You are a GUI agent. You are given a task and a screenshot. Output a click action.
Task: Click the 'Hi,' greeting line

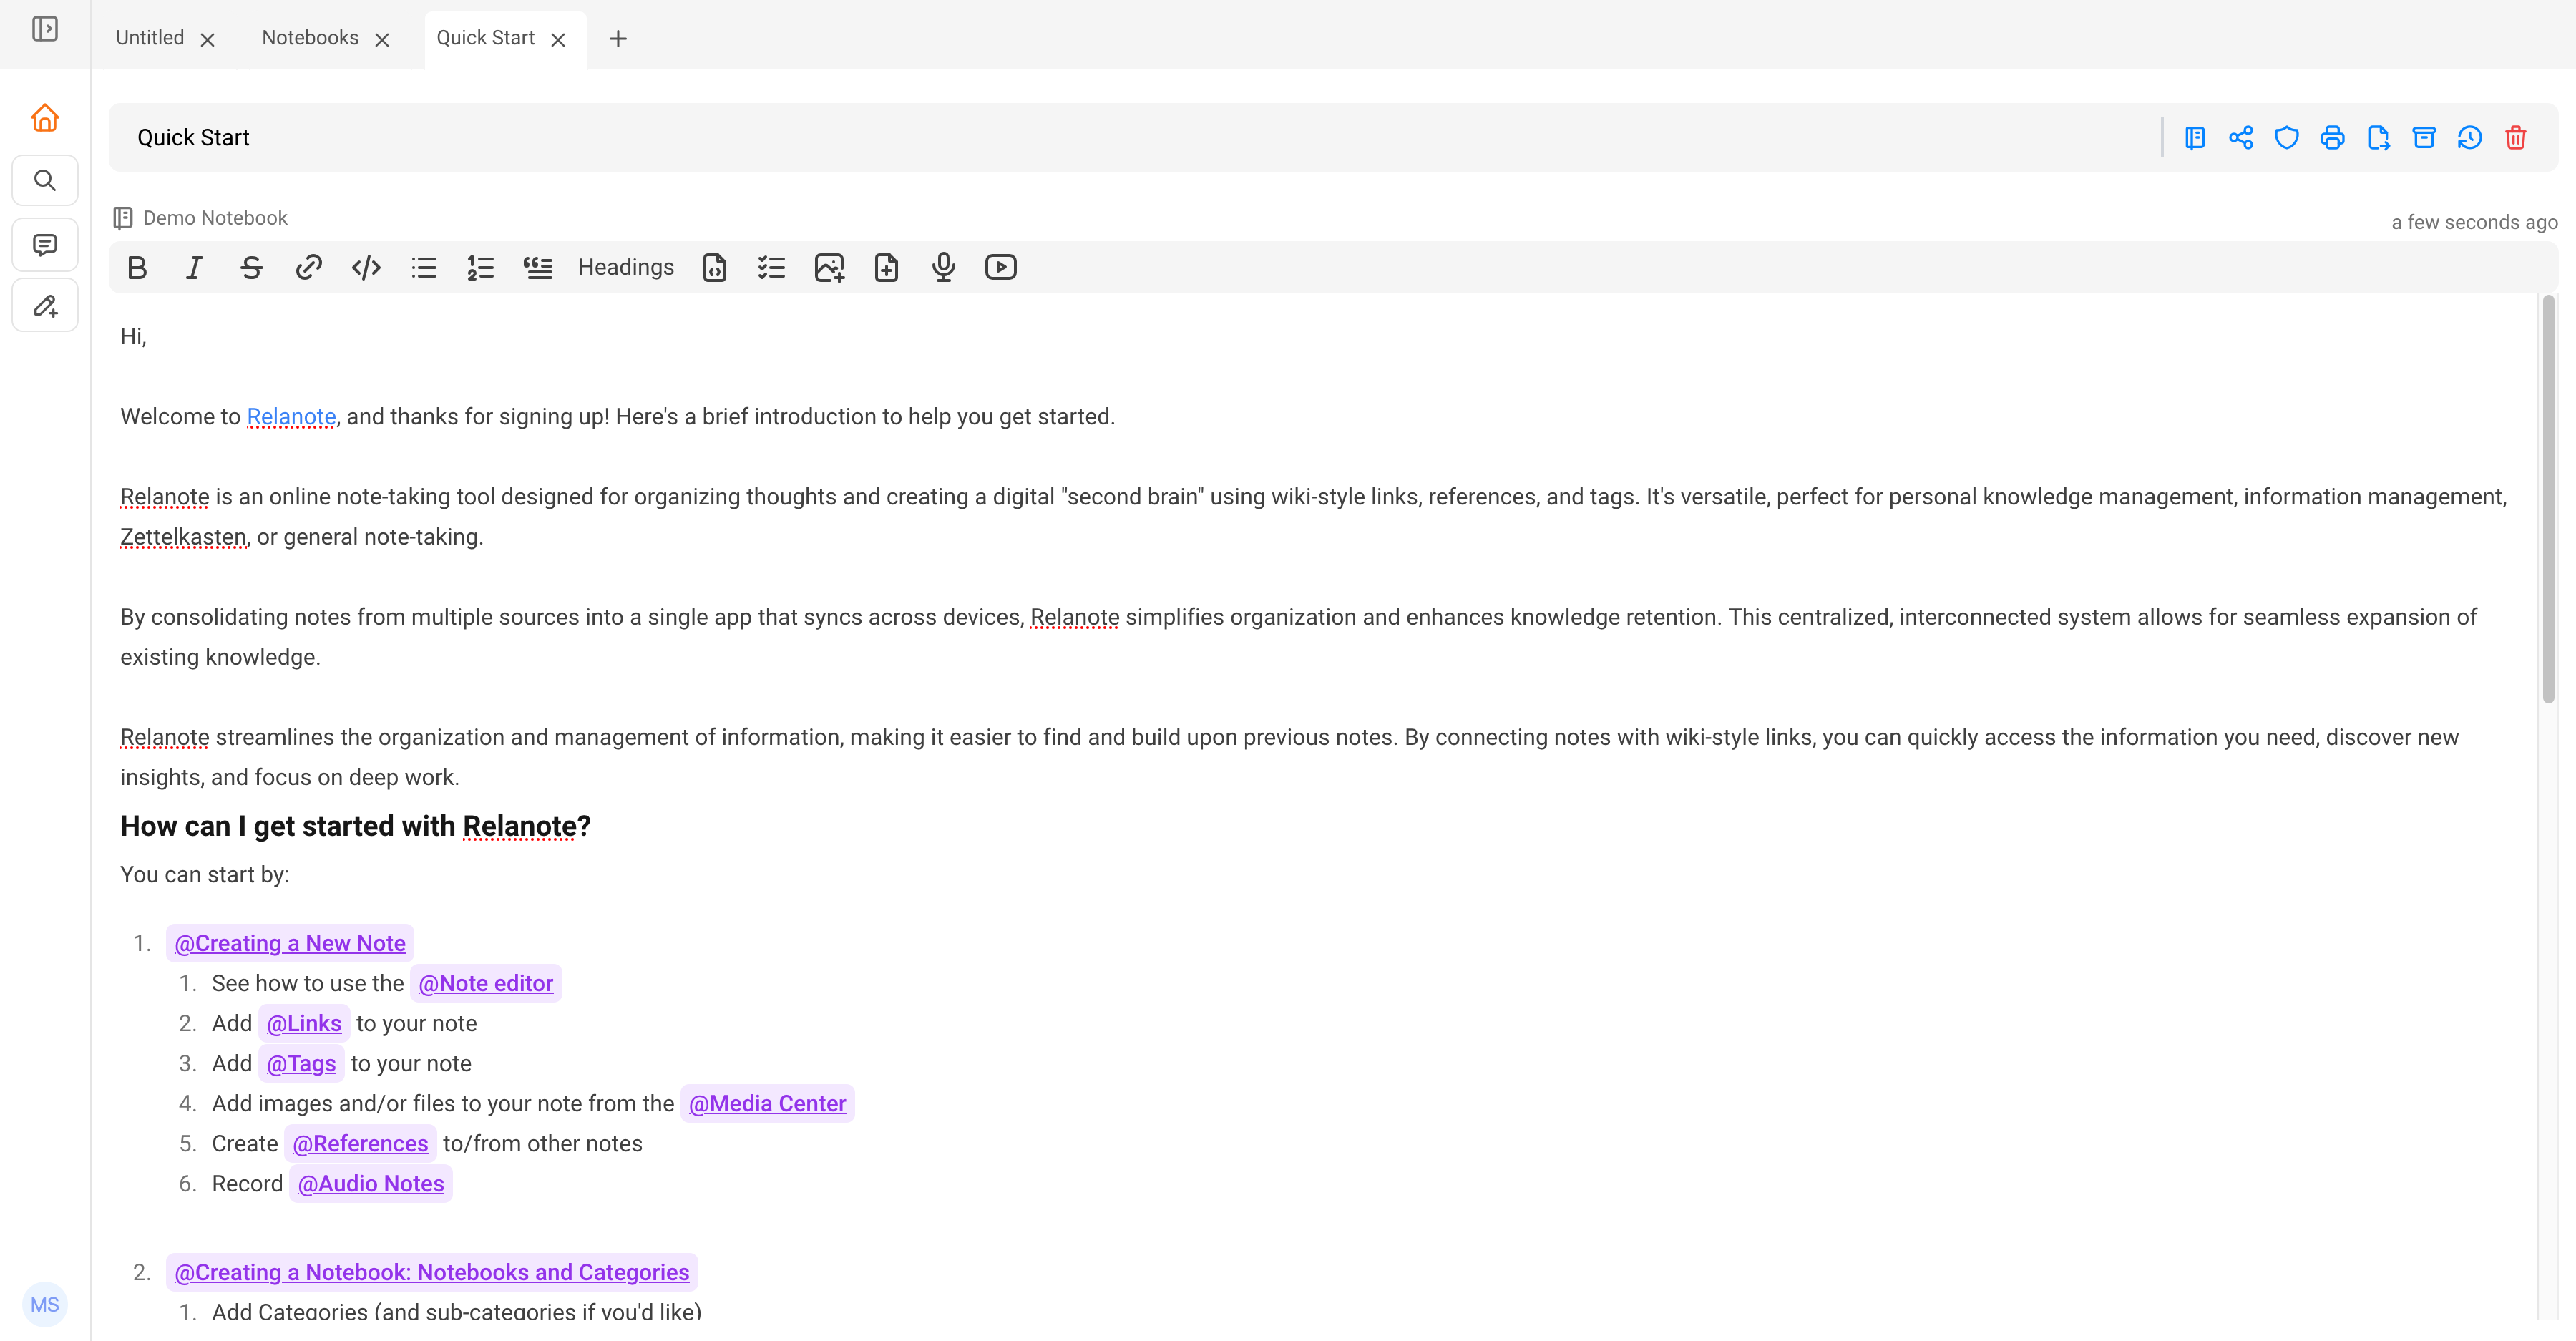[x=133, y=337]
